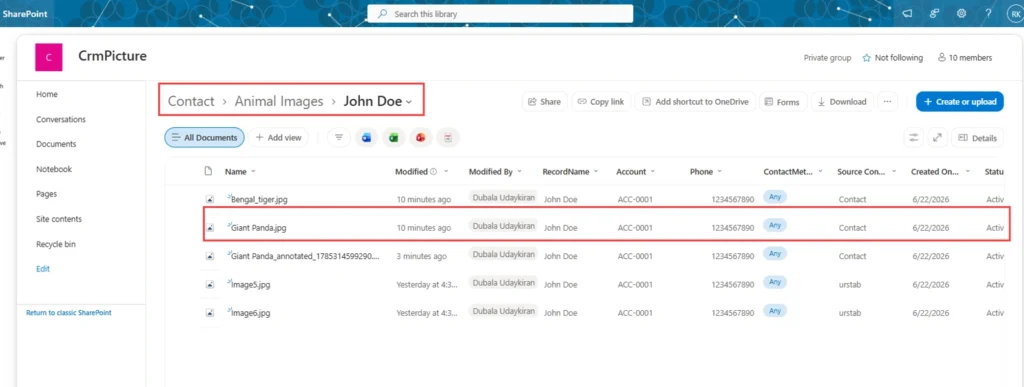The height and width of the screenshot is (387, 1024).
Task: Open the megaphone announcements icon in header
Action: click(x=907, y=13)
